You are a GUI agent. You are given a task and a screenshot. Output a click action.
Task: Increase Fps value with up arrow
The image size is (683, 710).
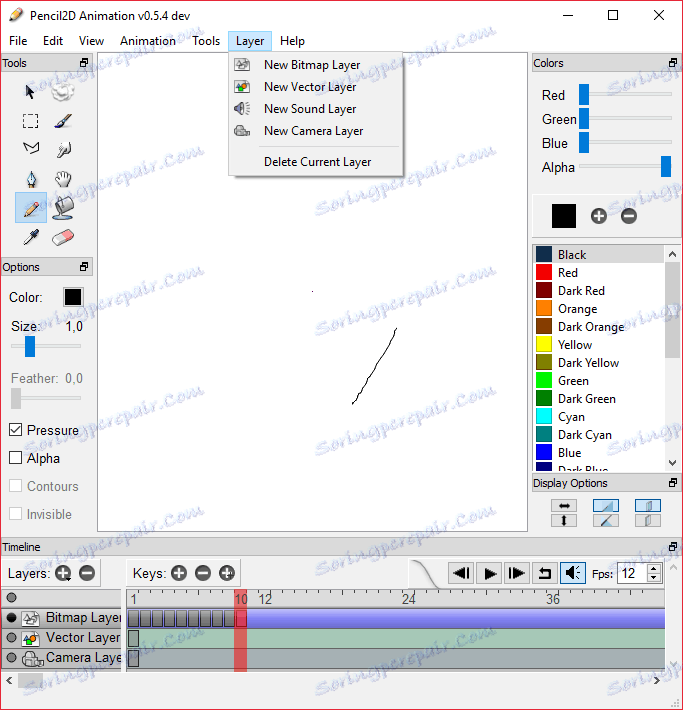653,569
